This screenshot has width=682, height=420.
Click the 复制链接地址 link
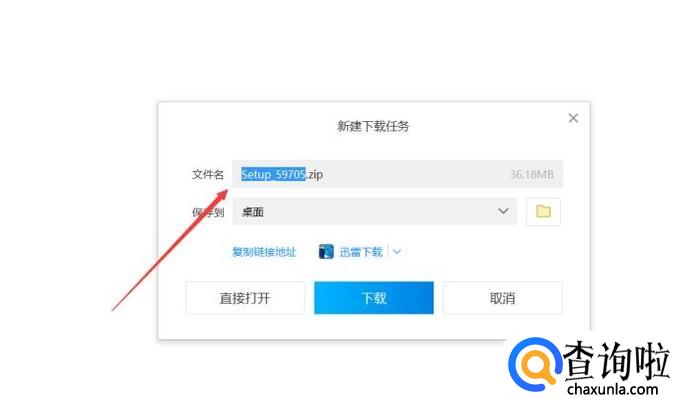264,251
